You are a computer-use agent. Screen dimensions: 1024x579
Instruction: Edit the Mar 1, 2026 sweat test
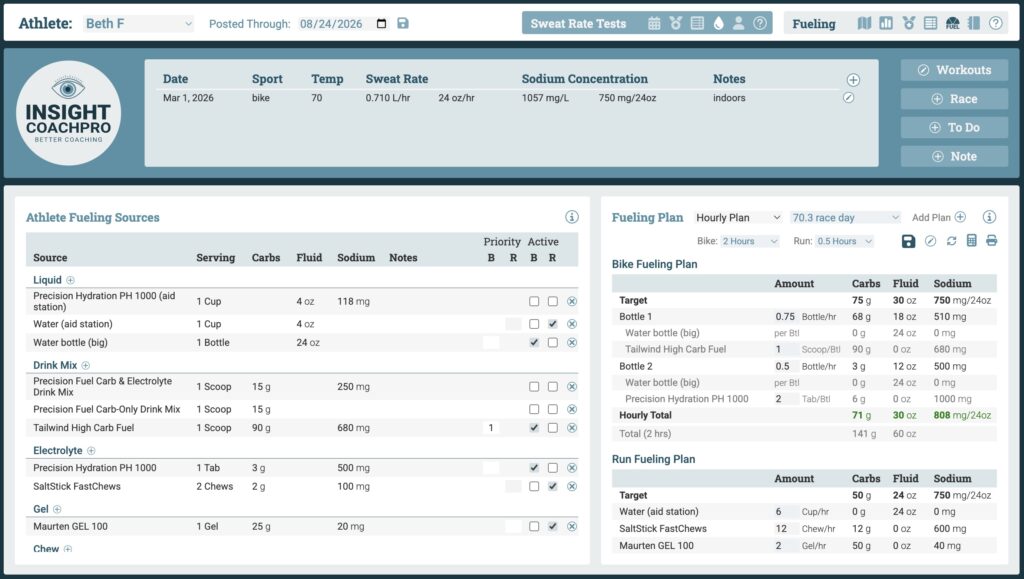[x=848, y=98]
